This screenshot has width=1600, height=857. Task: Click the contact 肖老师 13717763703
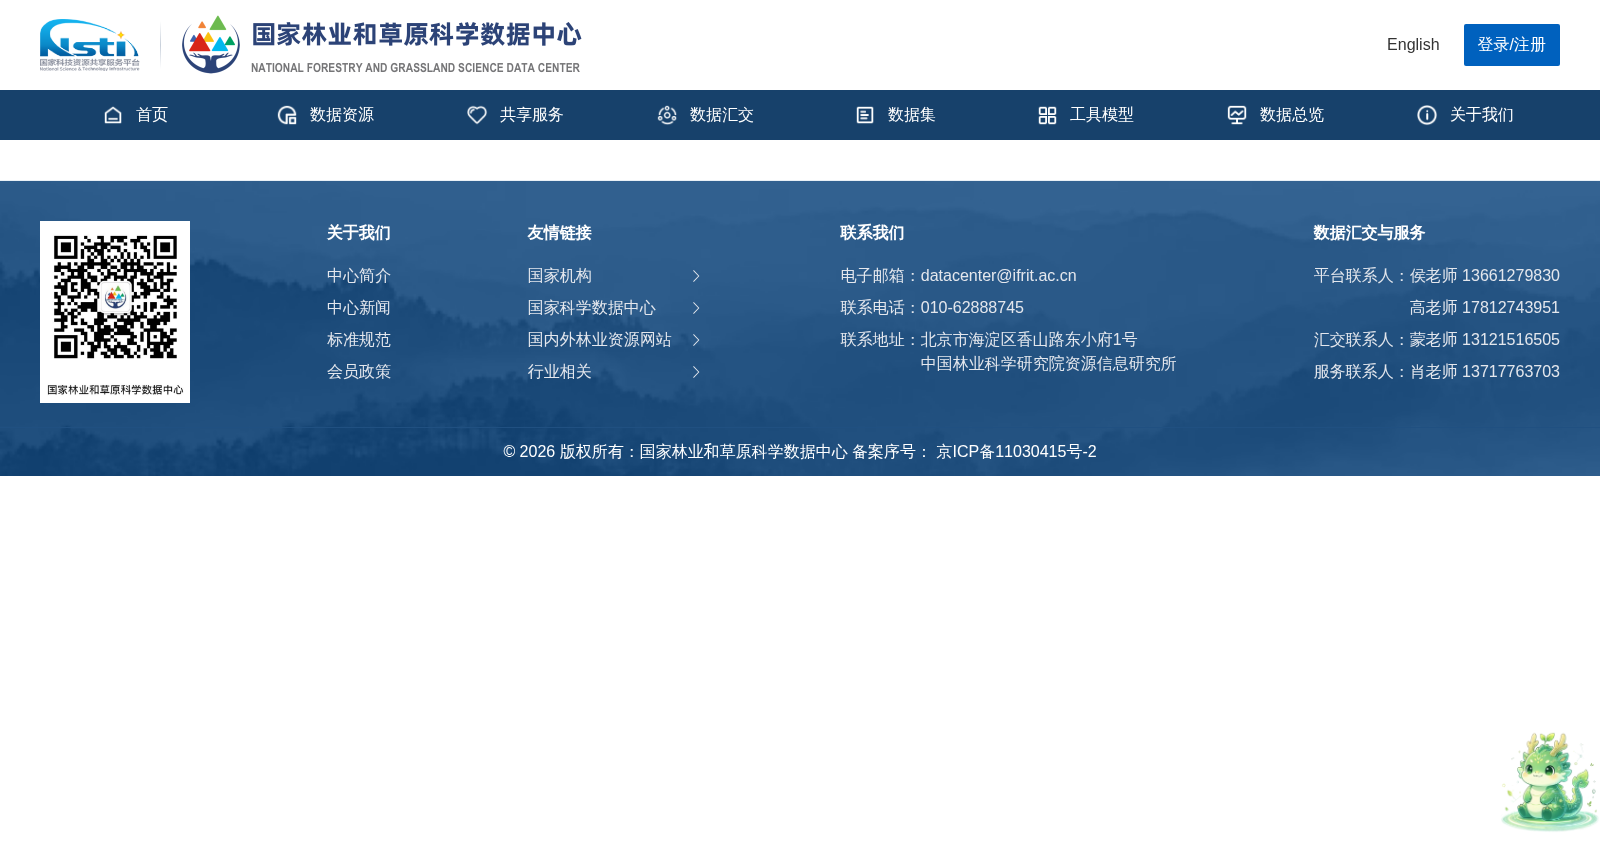pos(1484,372)
